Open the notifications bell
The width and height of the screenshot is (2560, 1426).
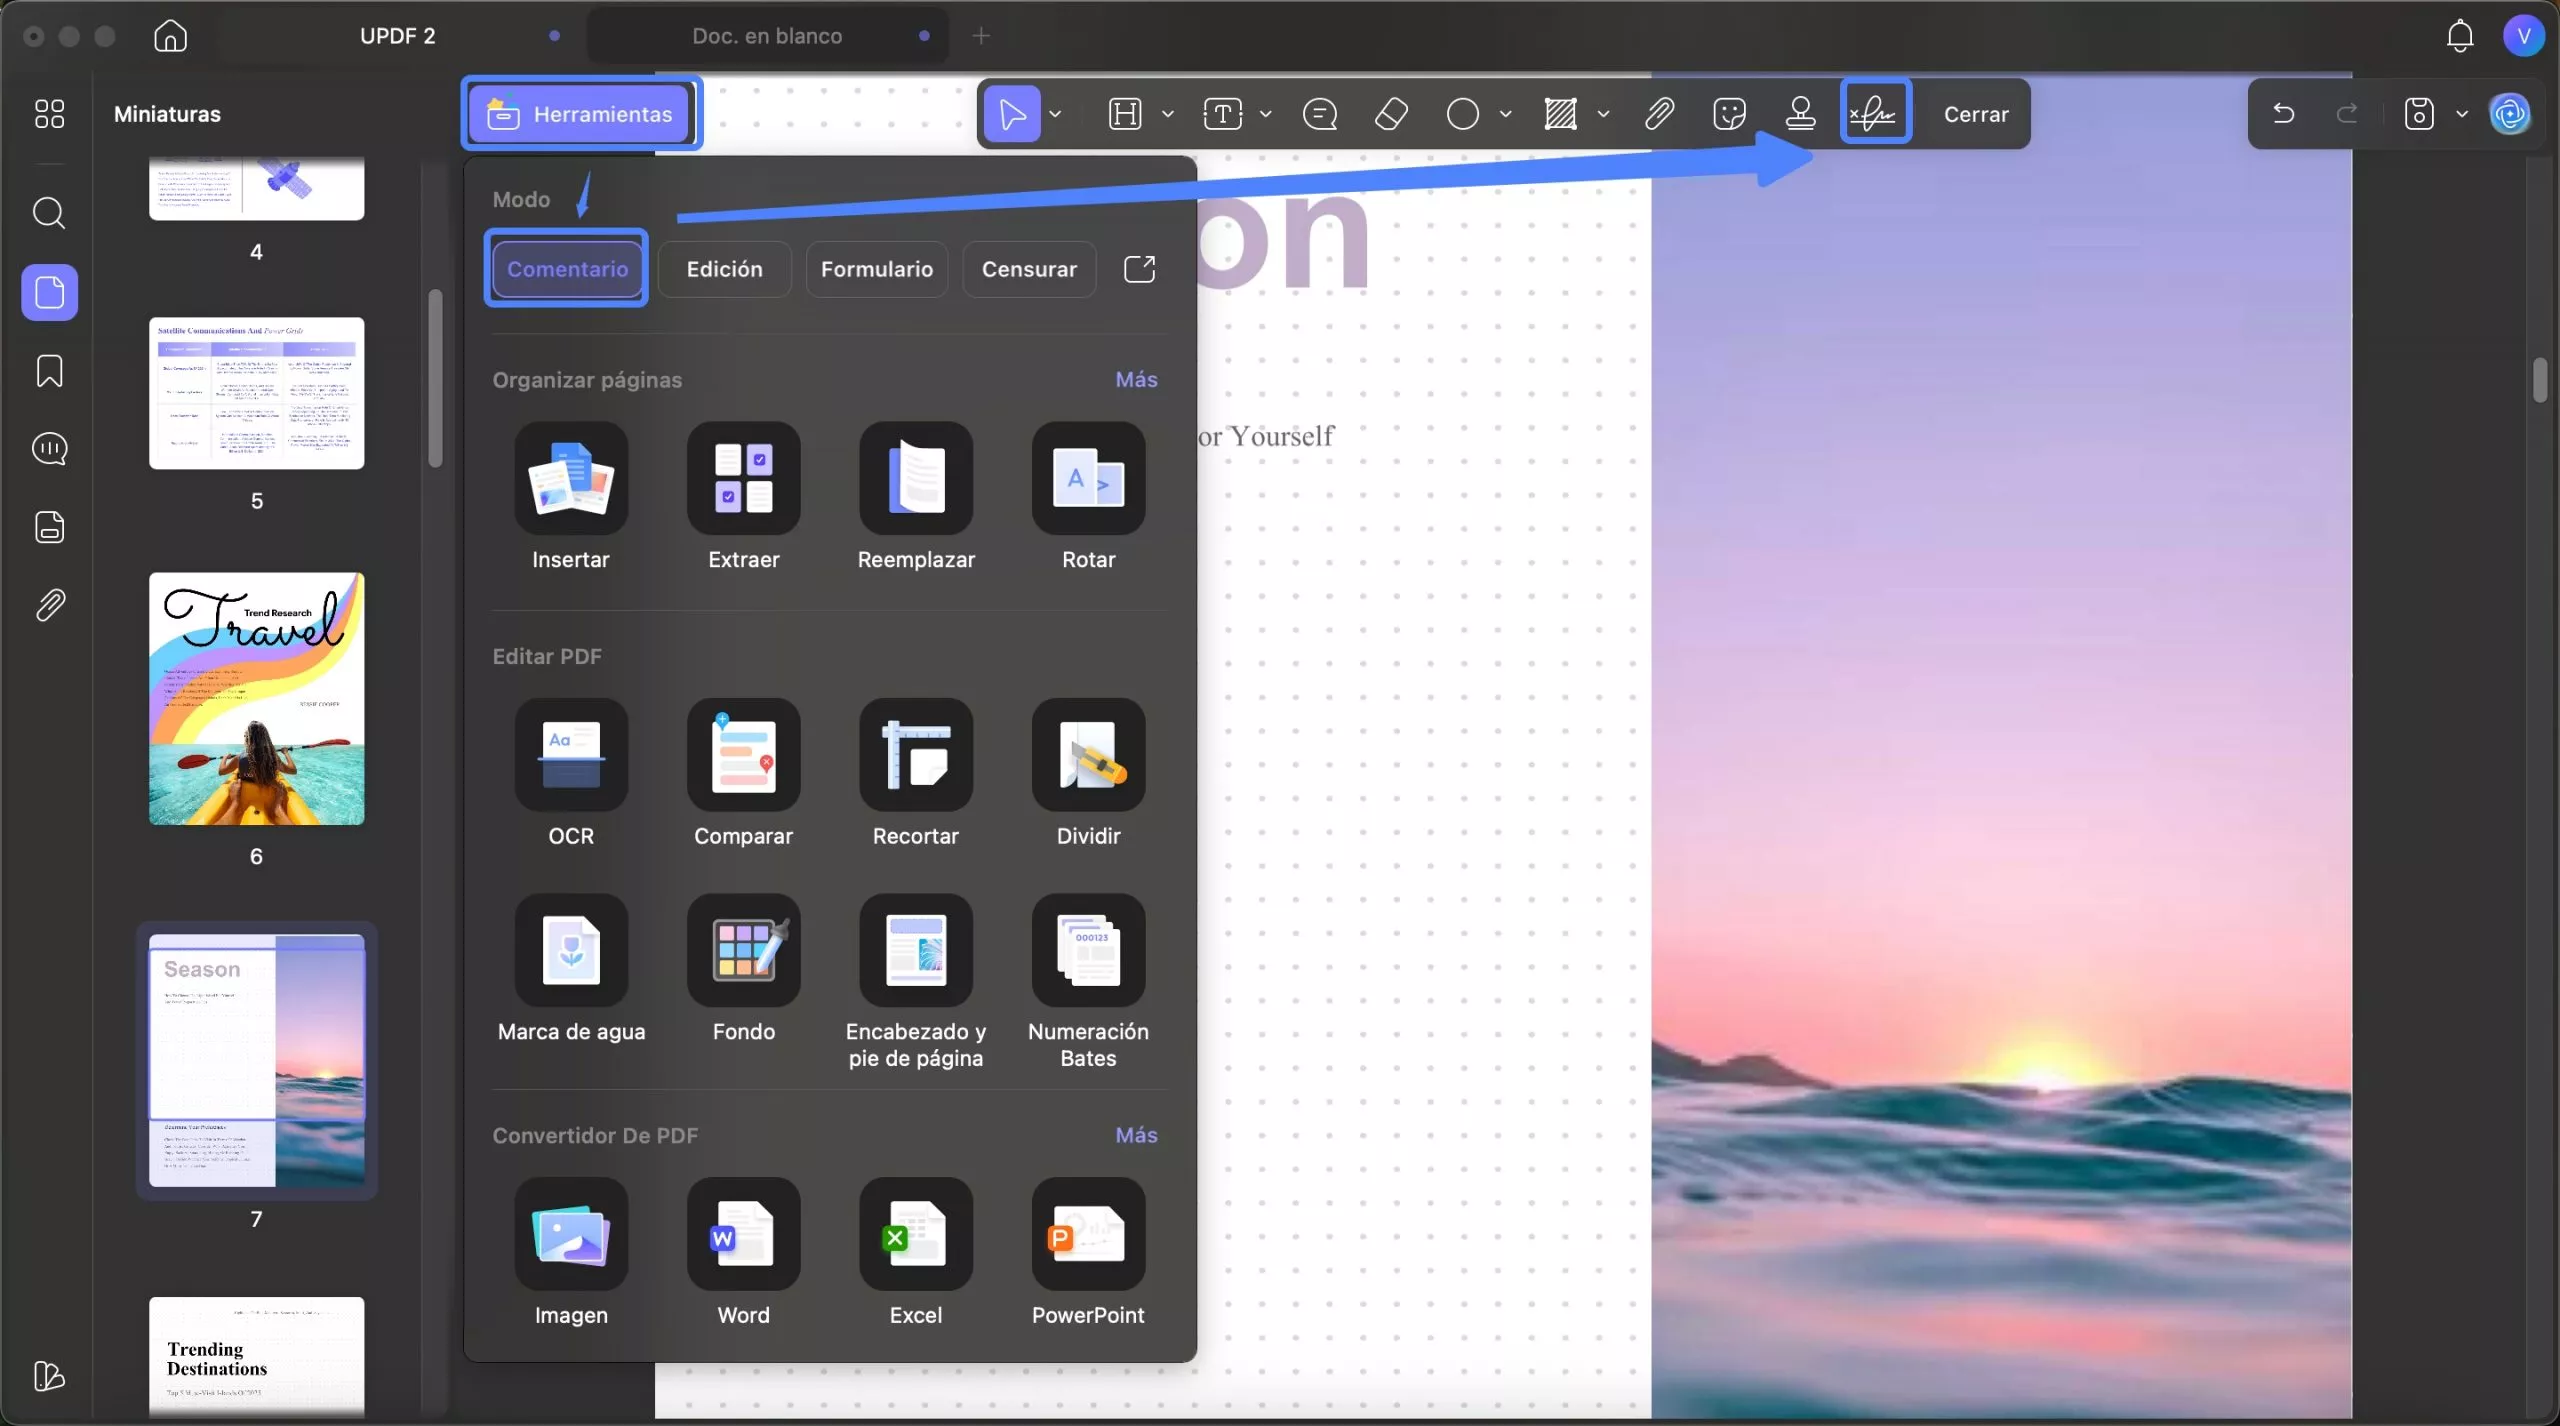click(2460, 36)
